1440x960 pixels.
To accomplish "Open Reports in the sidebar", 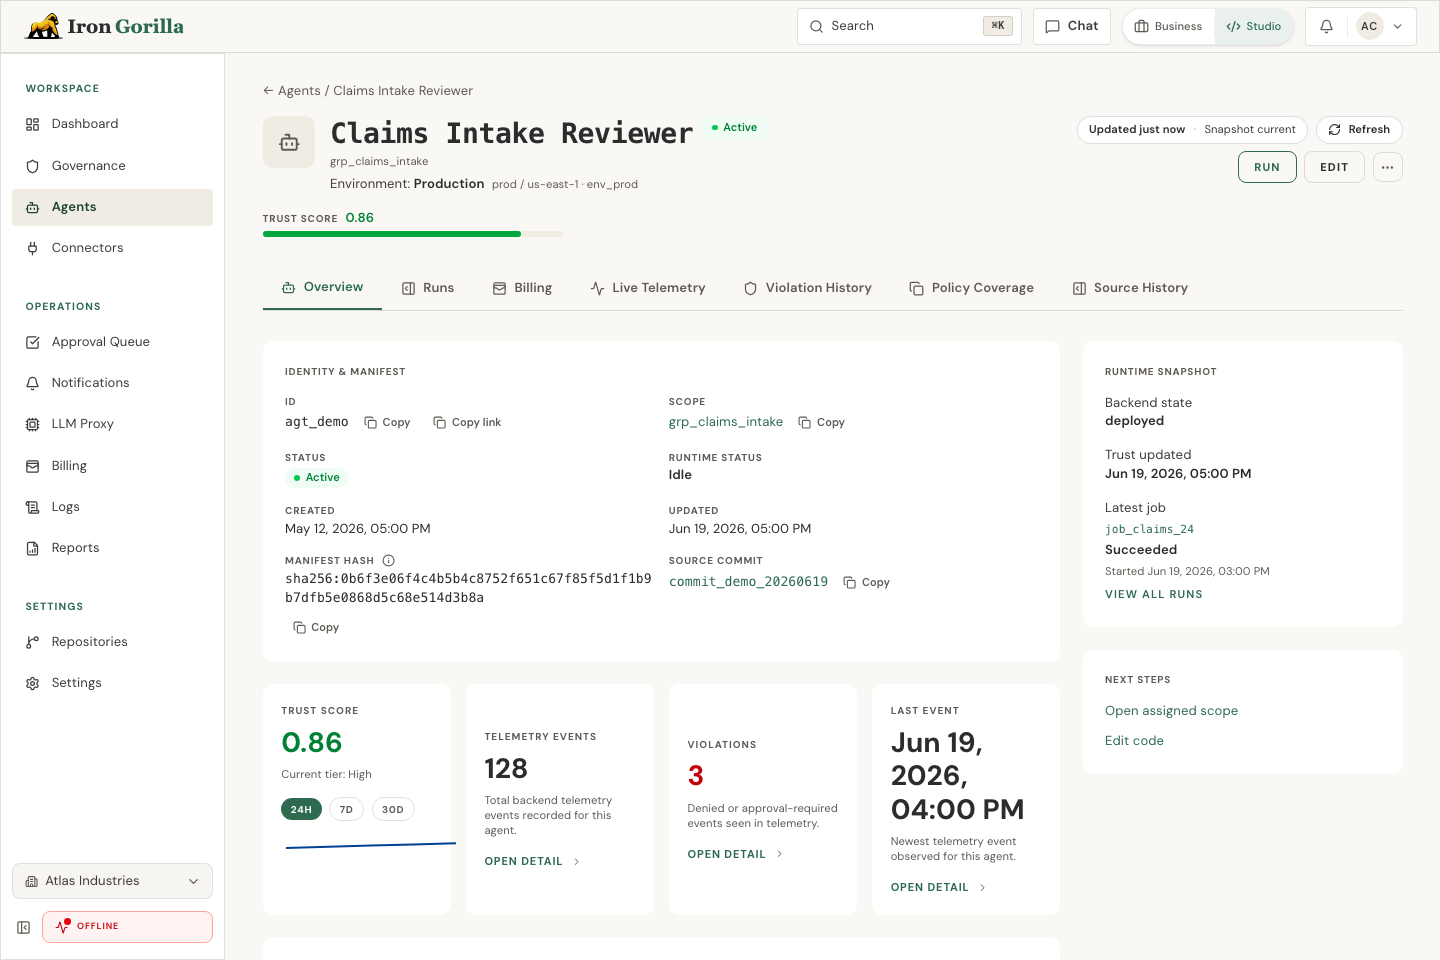I will point(112,548).
